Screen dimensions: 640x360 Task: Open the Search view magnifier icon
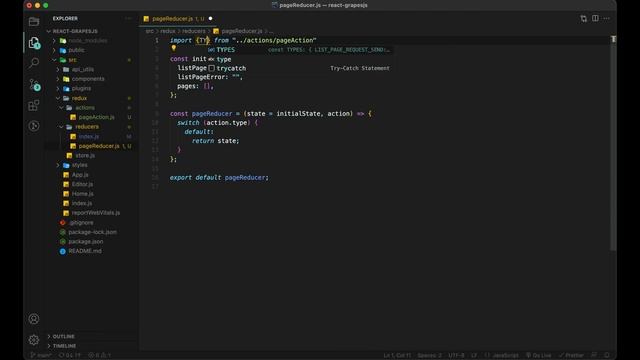click(34, 62)
